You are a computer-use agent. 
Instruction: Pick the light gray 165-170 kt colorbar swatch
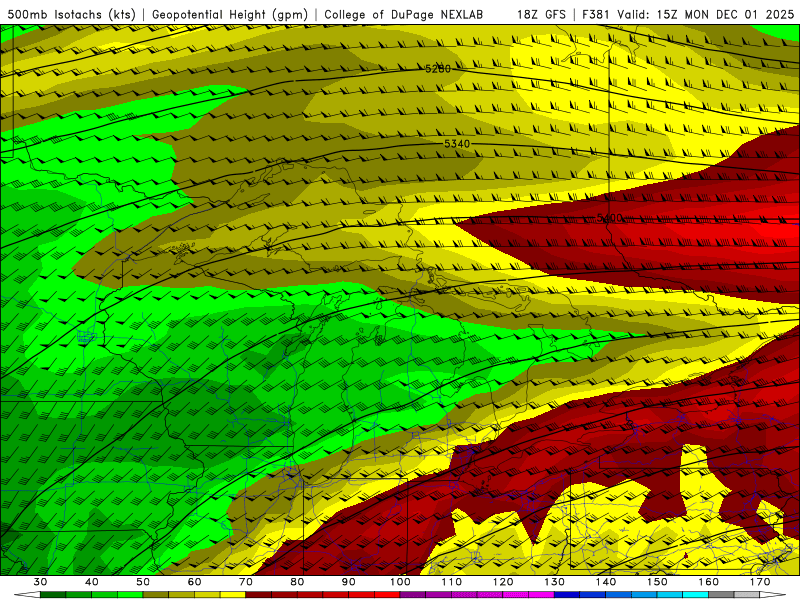click(x=747, y=595)
